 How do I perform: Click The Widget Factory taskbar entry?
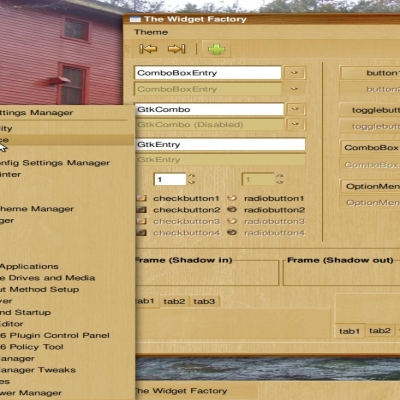click(x=197, y=391)
